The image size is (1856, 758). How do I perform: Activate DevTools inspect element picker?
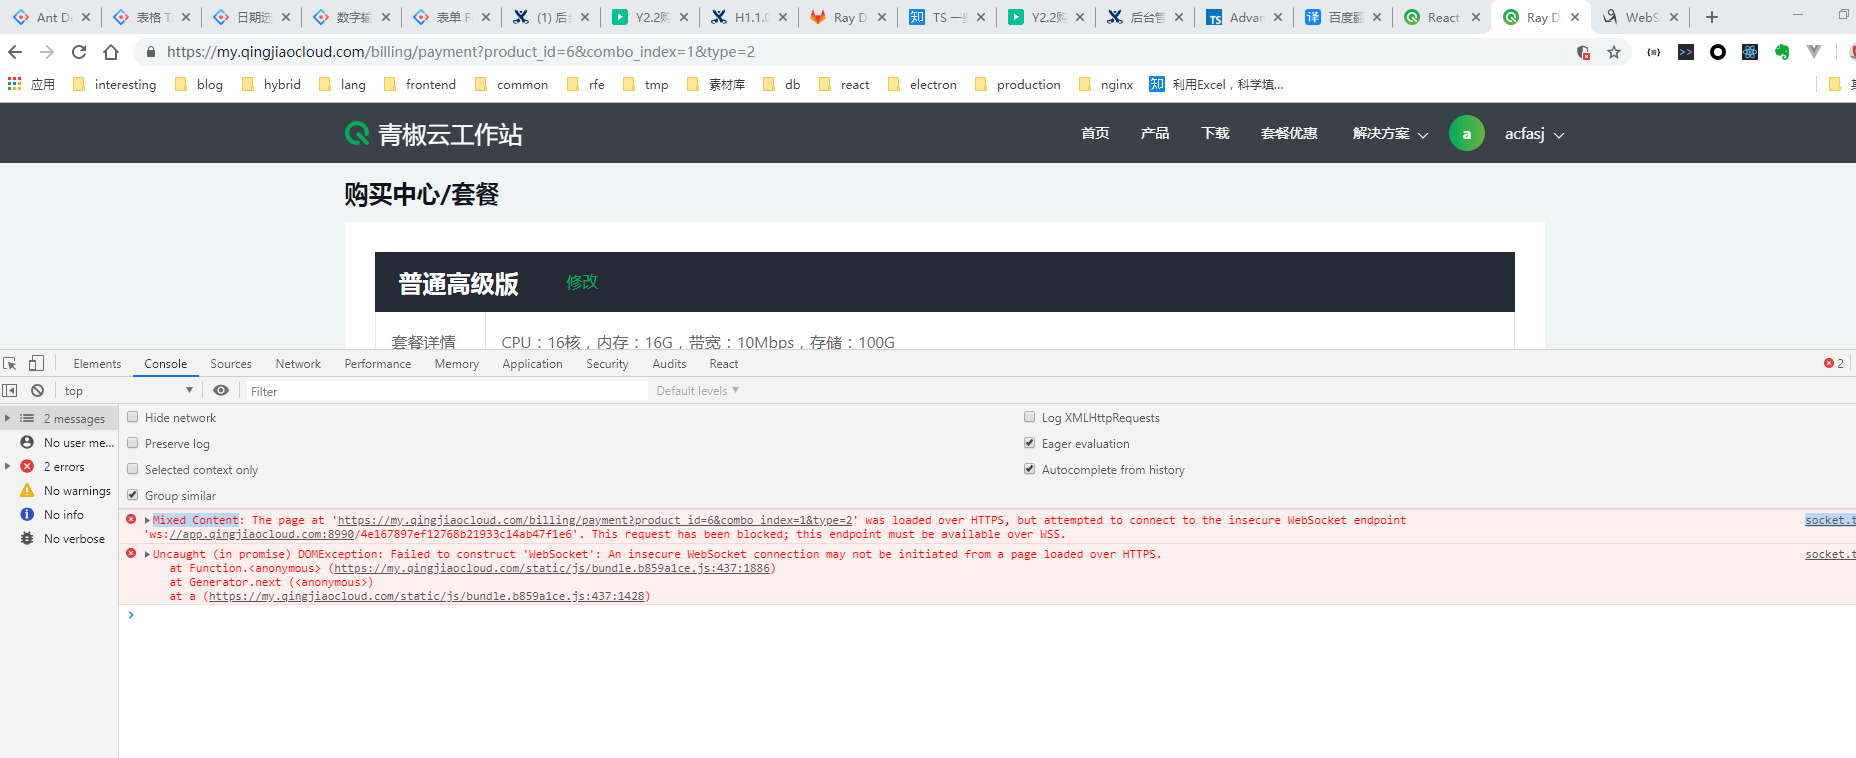point(10,363)
